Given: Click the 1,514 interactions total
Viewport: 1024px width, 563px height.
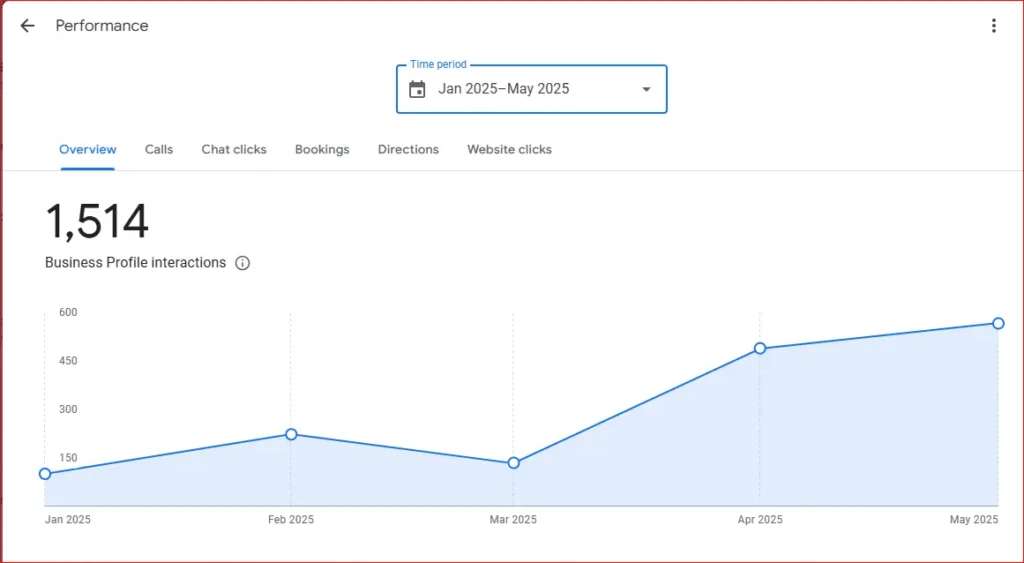Looking at the screenshot, I should (97, 221).
